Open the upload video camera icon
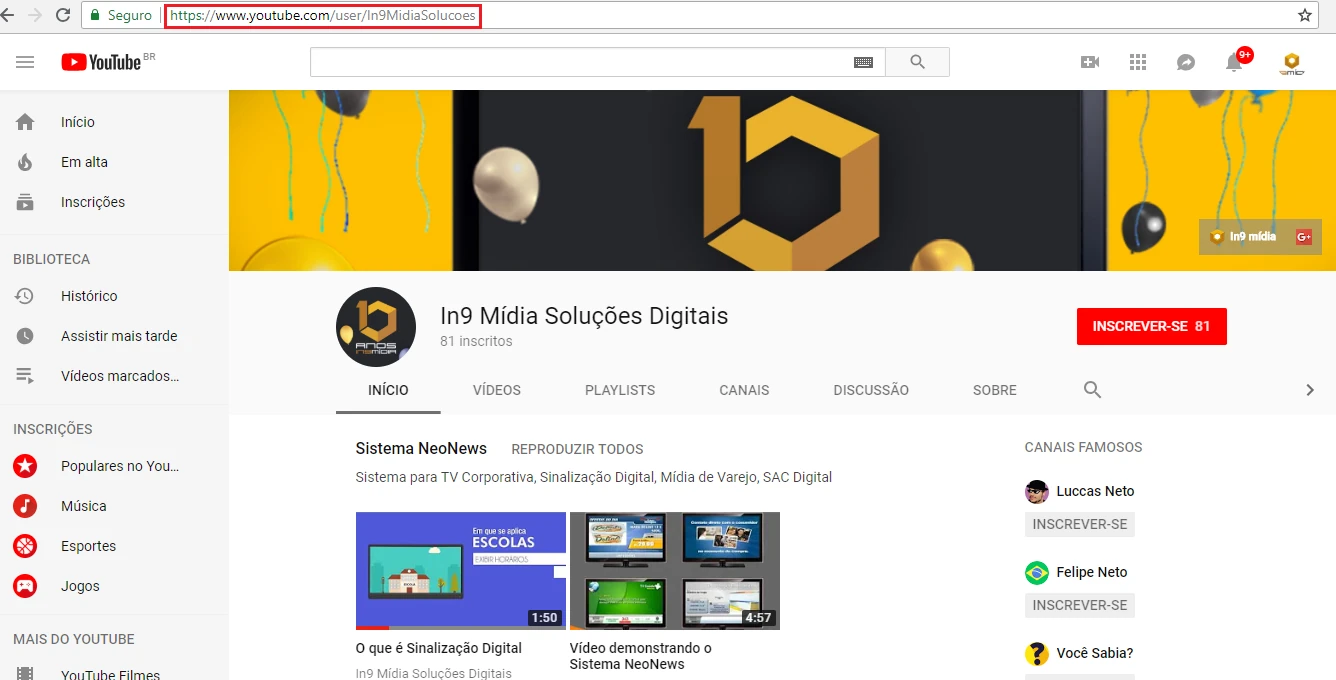The image size is (1336, 680). point(1090,62)
